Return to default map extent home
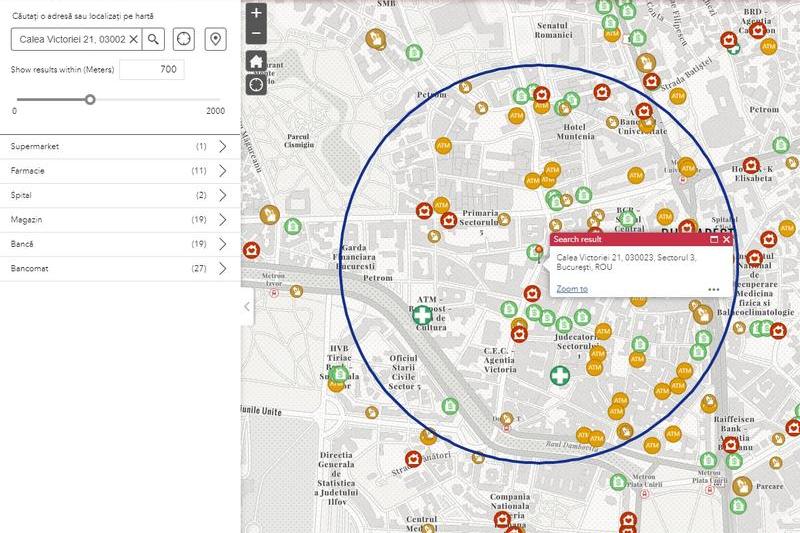 click(x=257, y=61)
